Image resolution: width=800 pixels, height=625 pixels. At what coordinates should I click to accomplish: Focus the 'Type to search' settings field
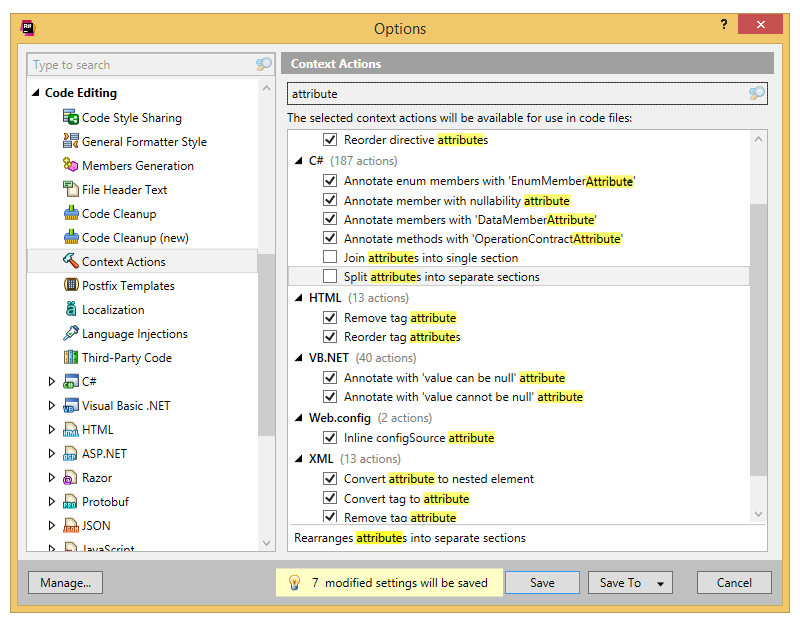tap(140, 65)
